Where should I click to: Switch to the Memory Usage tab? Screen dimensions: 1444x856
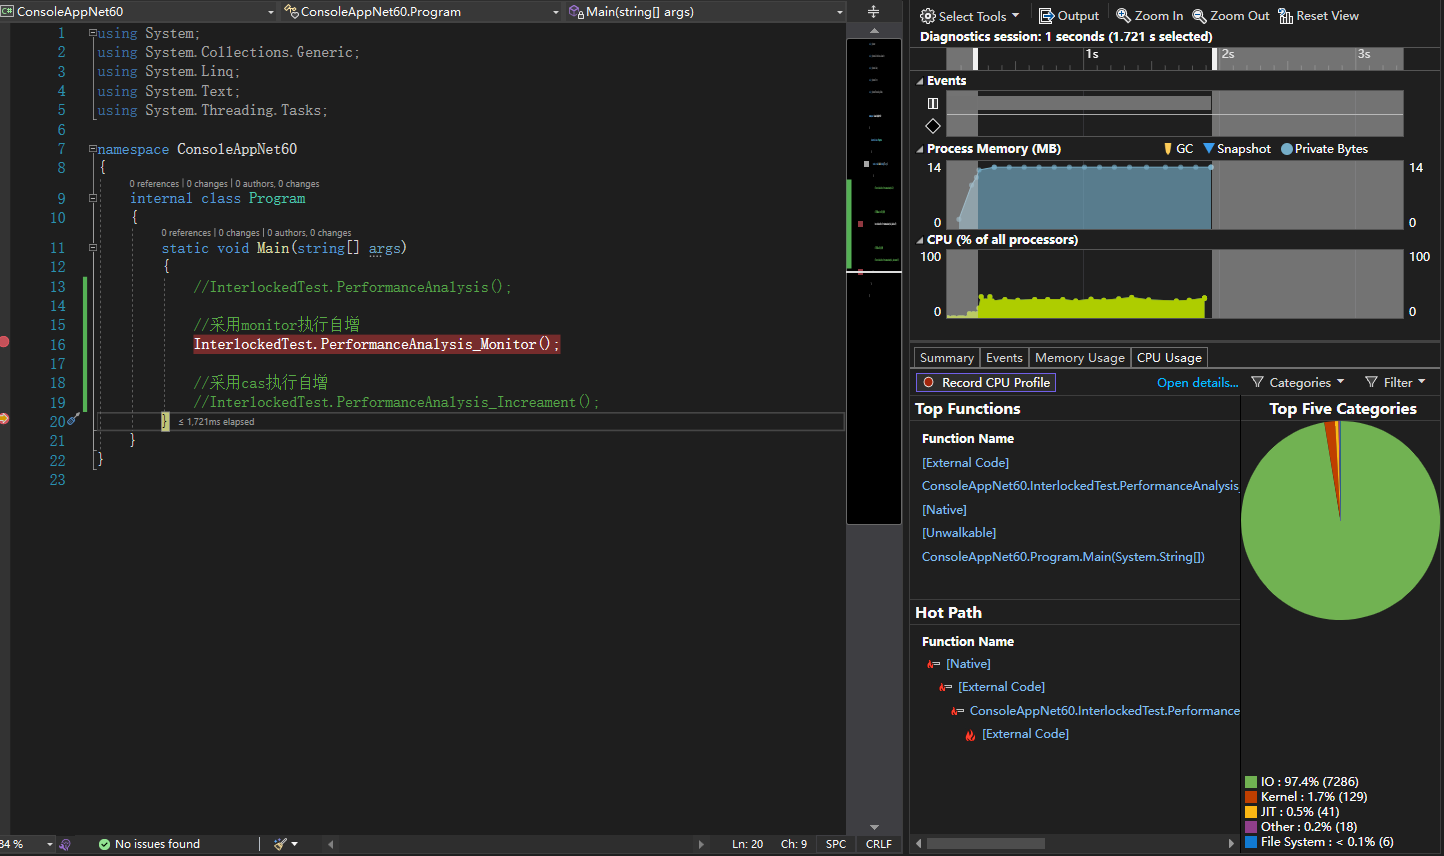click(x=1080, y=358)
